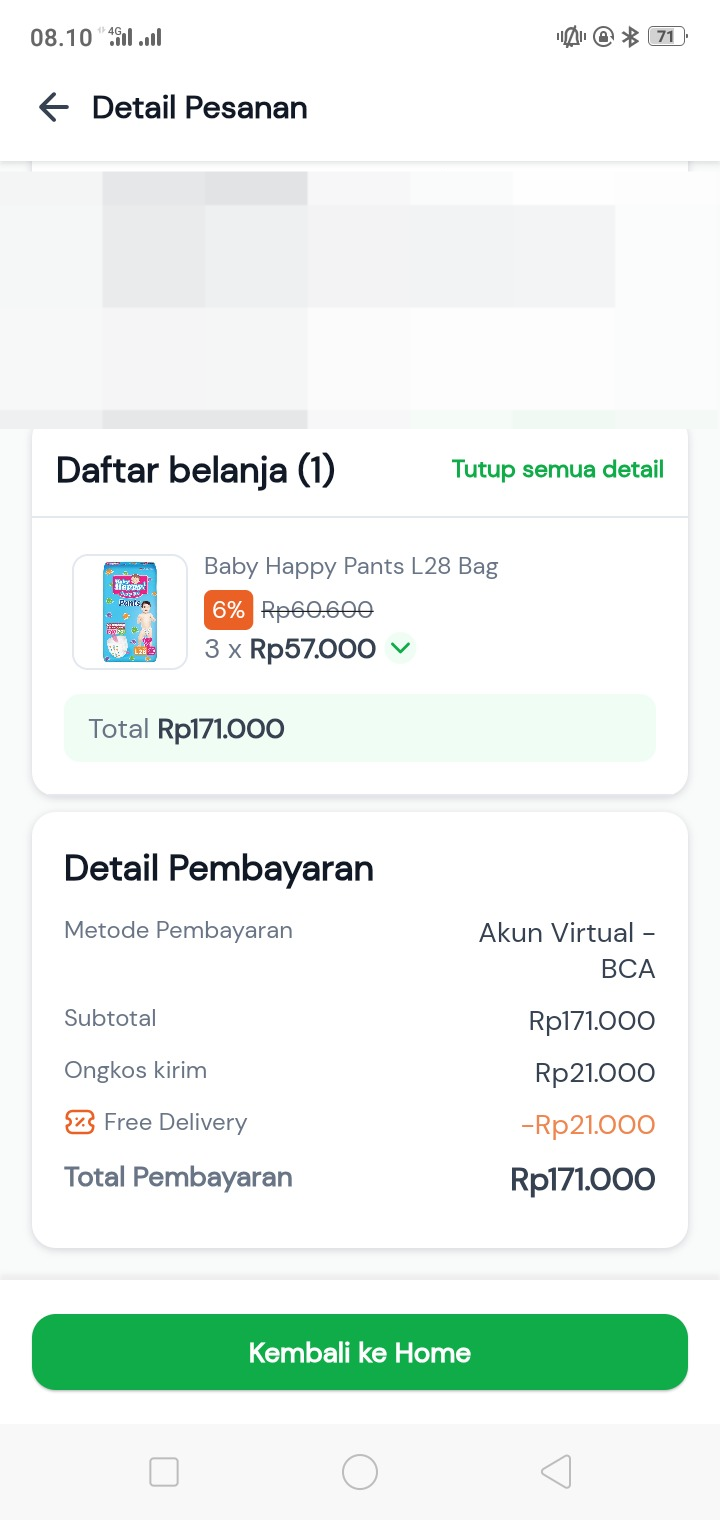720x1520 pixels.
Task: Tap the Total Pembayaran amount Rp171.000
Action: 582,1179
